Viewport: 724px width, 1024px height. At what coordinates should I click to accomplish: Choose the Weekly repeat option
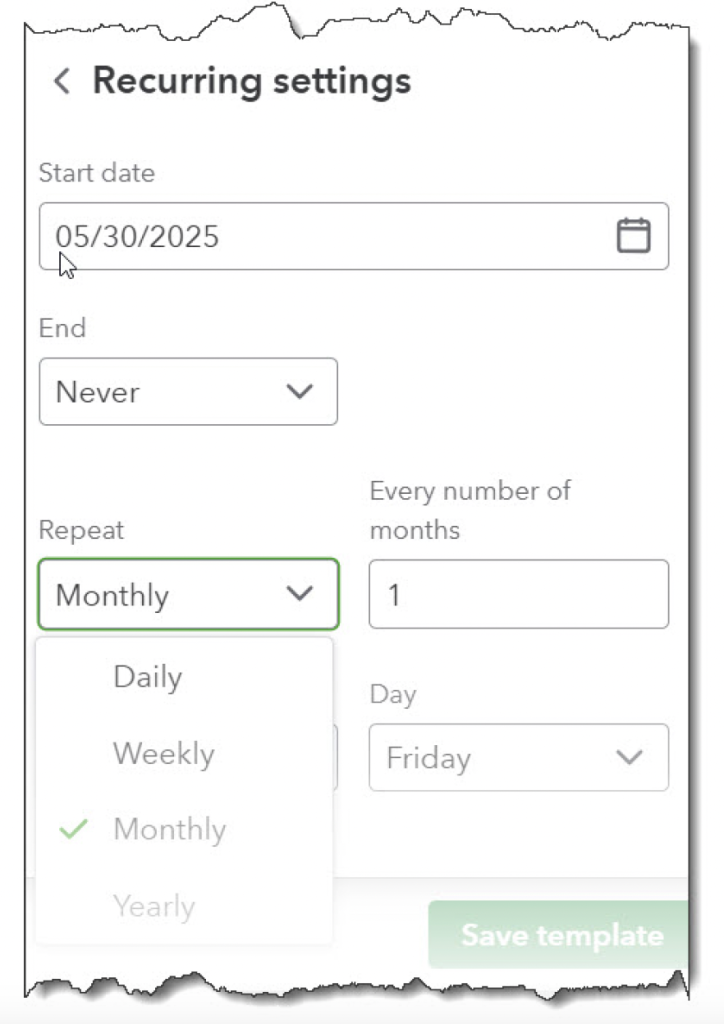tap(164, 753)
